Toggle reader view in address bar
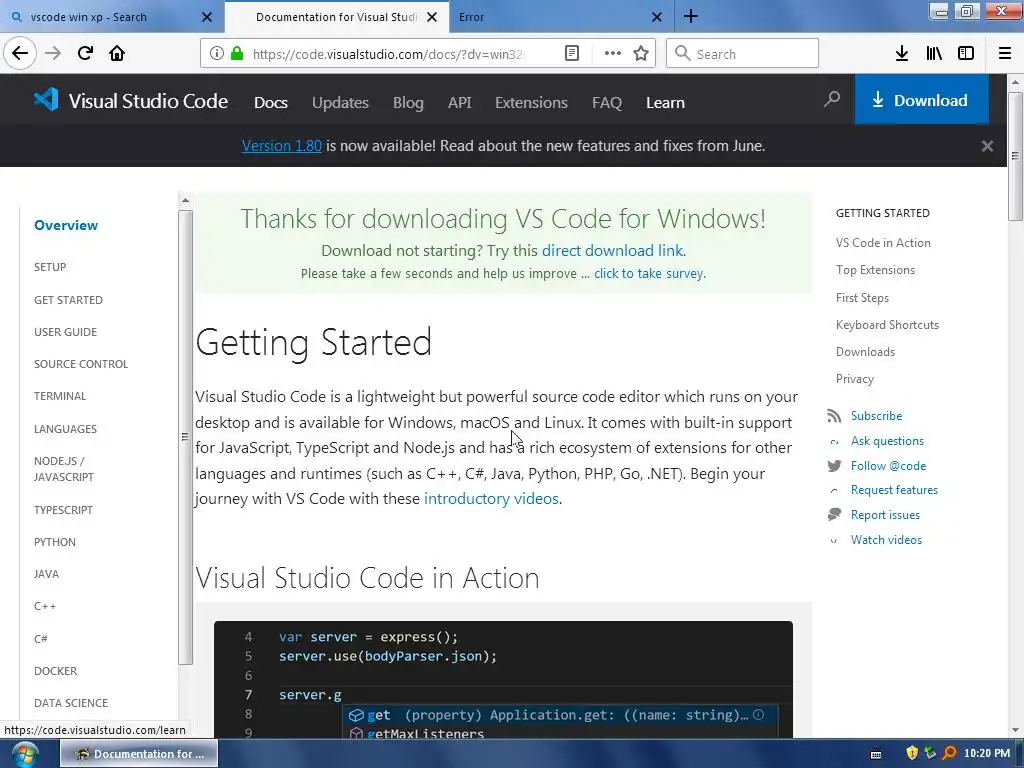This screenshot has width=1024, height=768. [571, 54]
